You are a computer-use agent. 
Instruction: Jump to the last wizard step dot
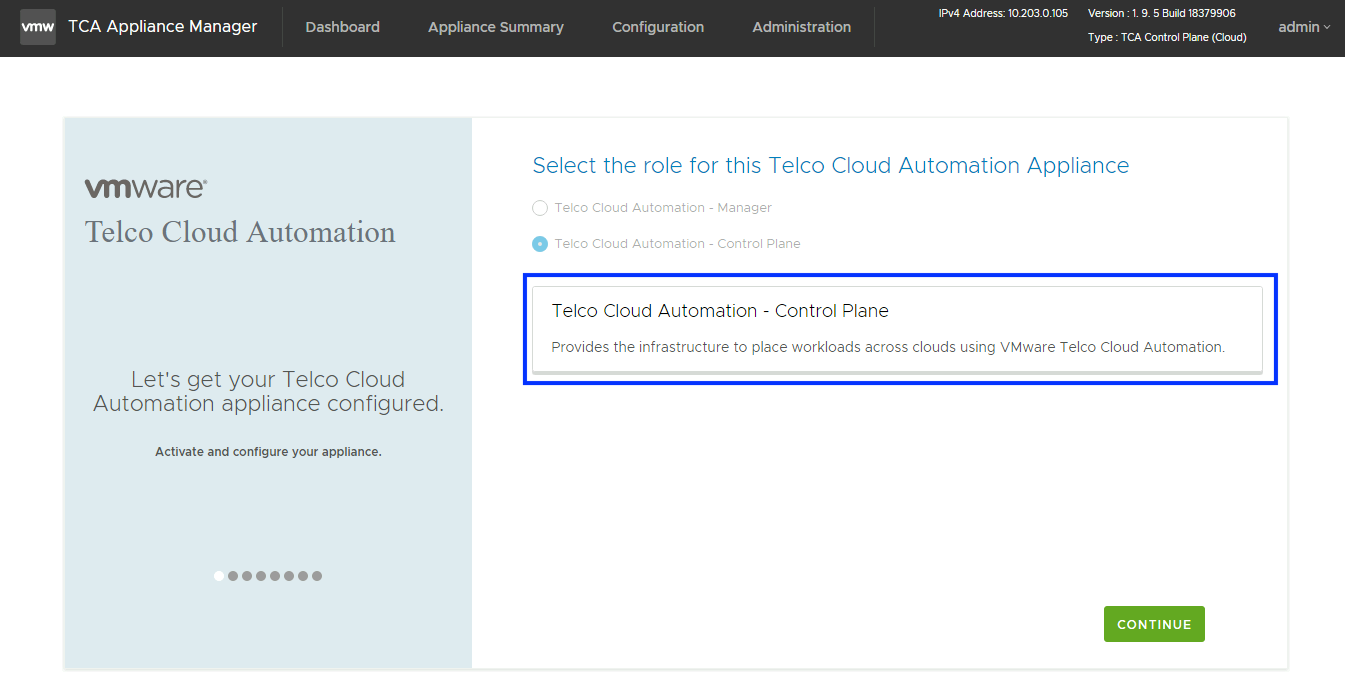[317, 576]
